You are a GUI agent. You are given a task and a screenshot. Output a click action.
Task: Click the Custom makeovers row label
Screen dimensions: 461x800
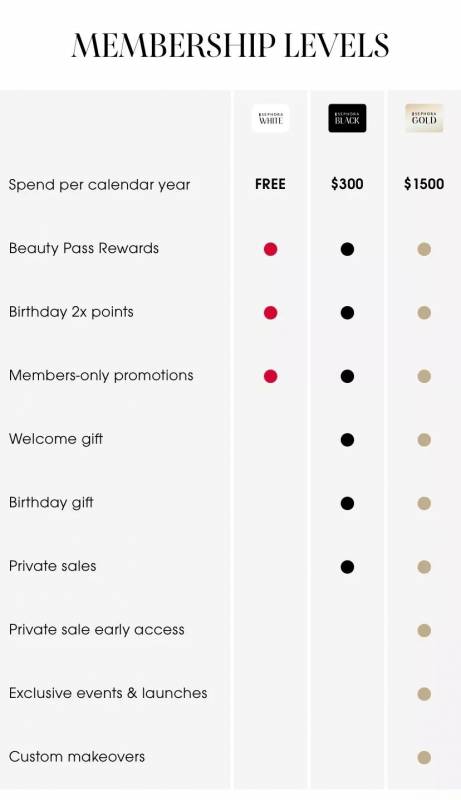click(77, 757)
